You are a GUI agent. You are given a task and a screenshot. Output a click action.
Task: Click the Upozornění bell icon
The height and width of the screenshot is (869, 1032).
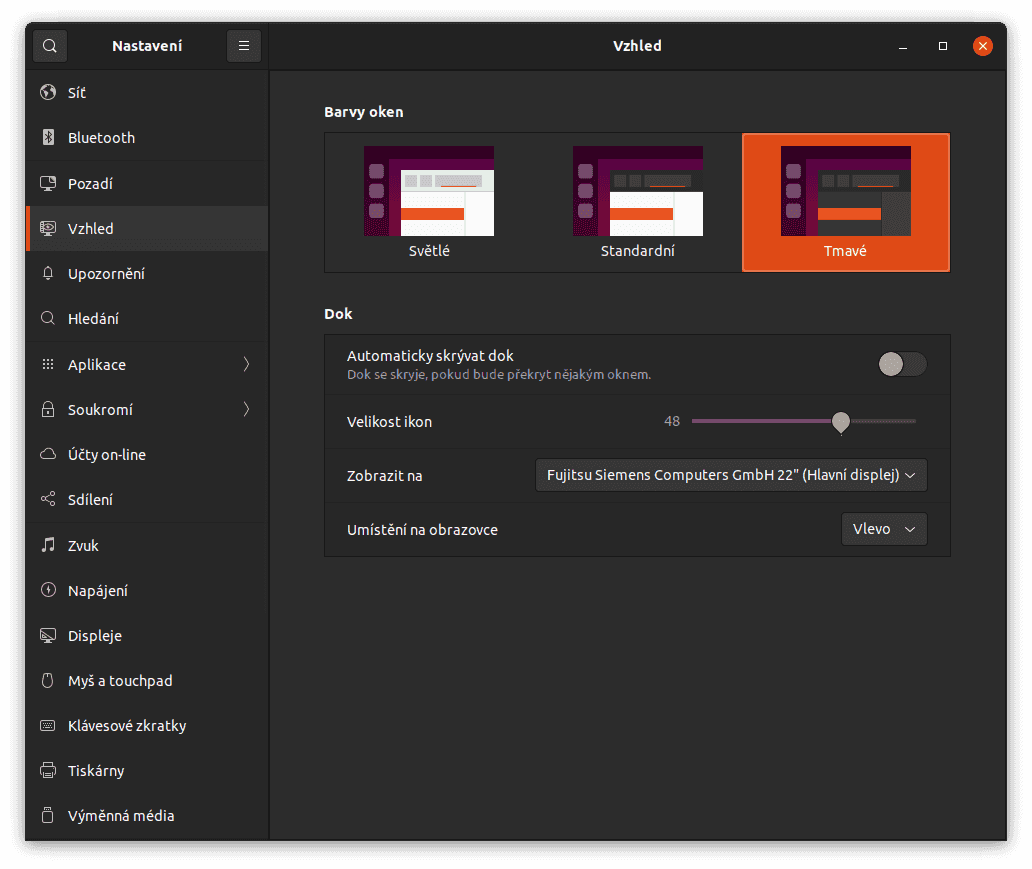pyautogui.click(x=48, y=273)
